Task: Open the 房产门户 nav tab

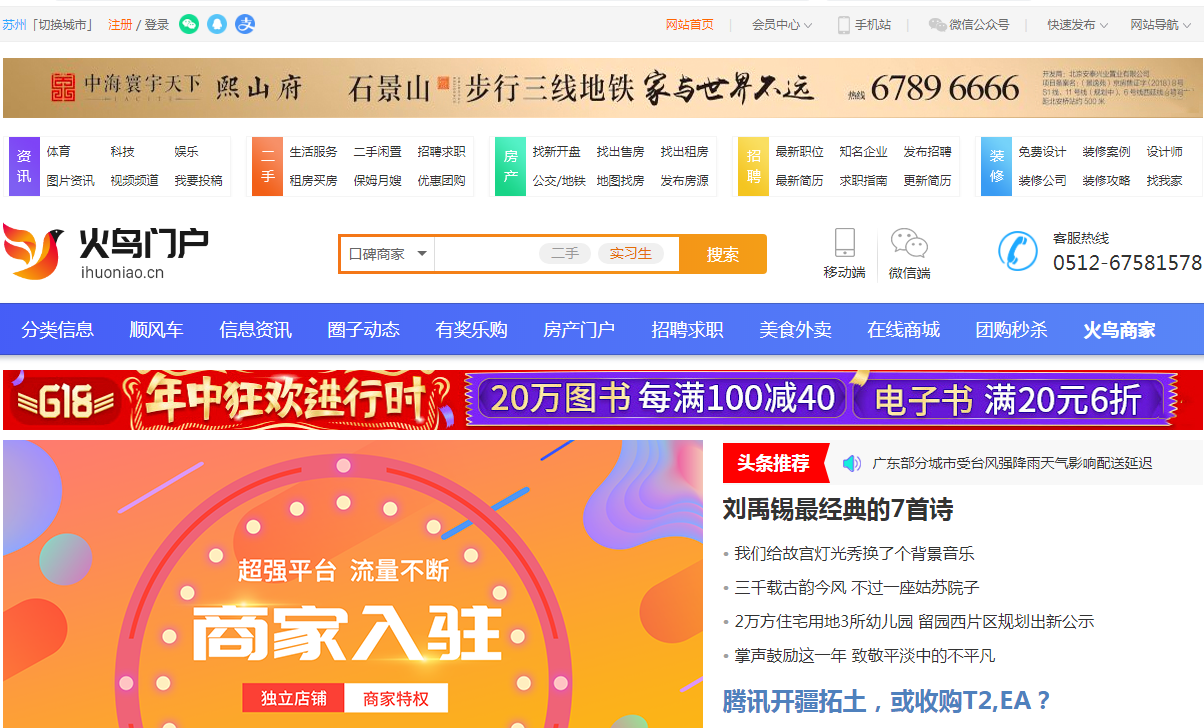Action: click(x=579, y=330)
